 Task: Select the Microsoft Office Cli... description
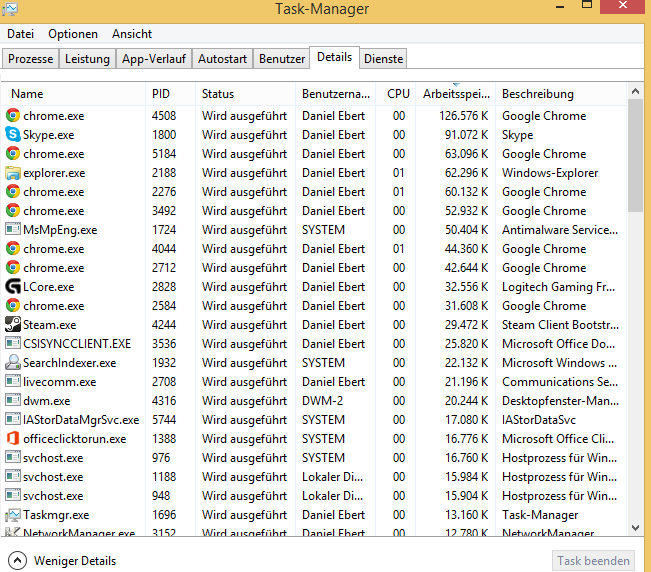click(x=558, y=439)
